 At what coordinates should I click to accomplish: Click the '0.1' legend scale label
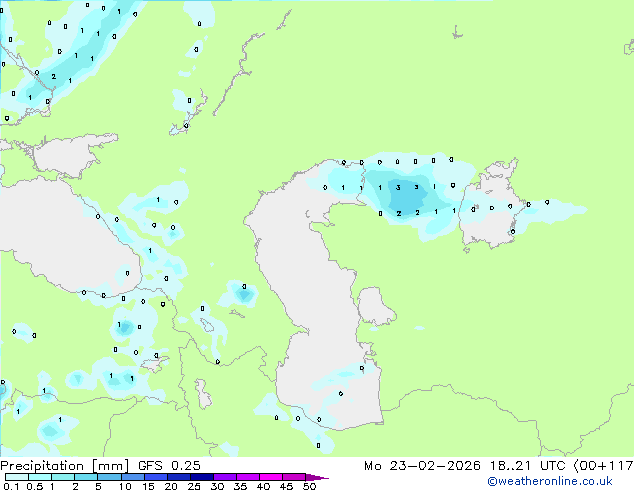[x=11, y=486]
